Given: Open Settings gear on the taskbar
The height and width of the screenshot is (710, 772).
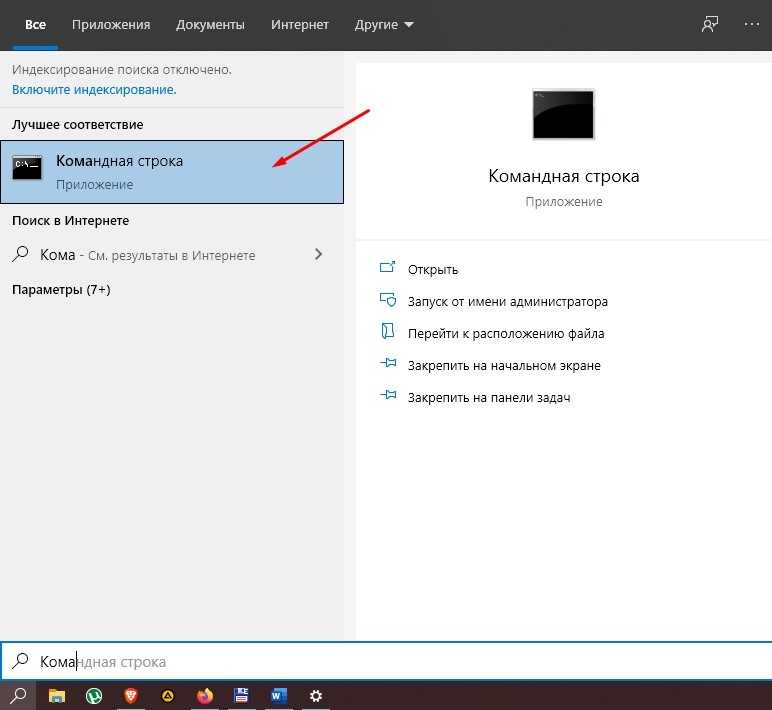Looking at the screenshot, I should click(316, 696).
